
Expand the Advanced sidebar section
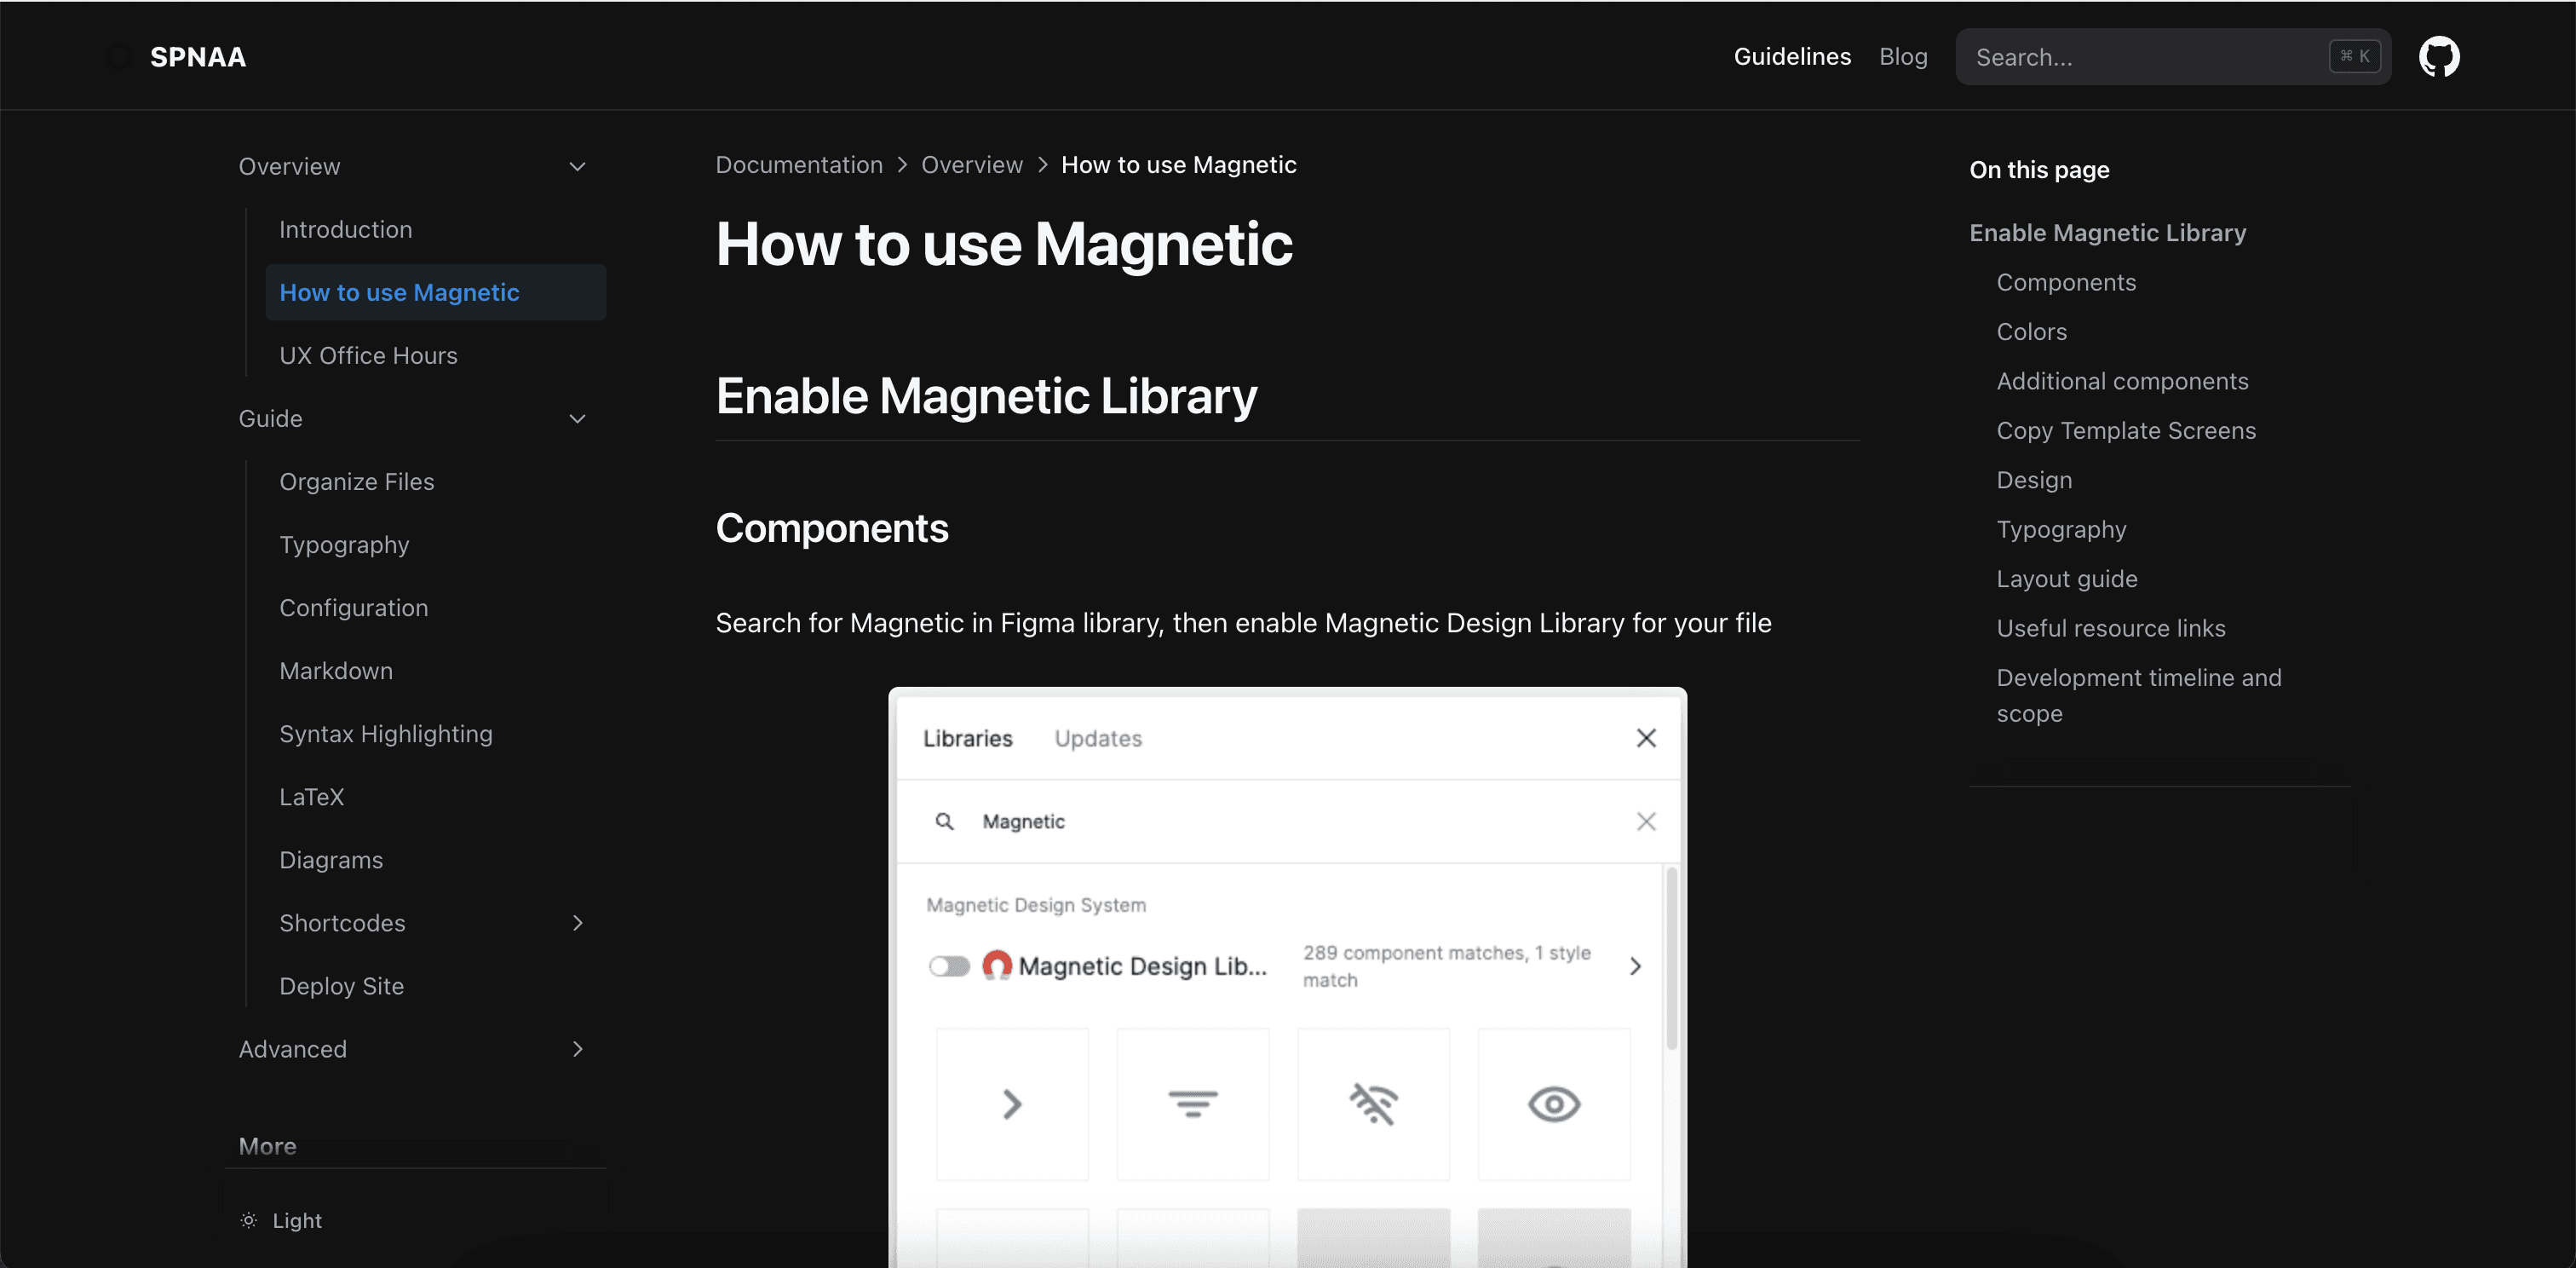(x=577, y=1049)
